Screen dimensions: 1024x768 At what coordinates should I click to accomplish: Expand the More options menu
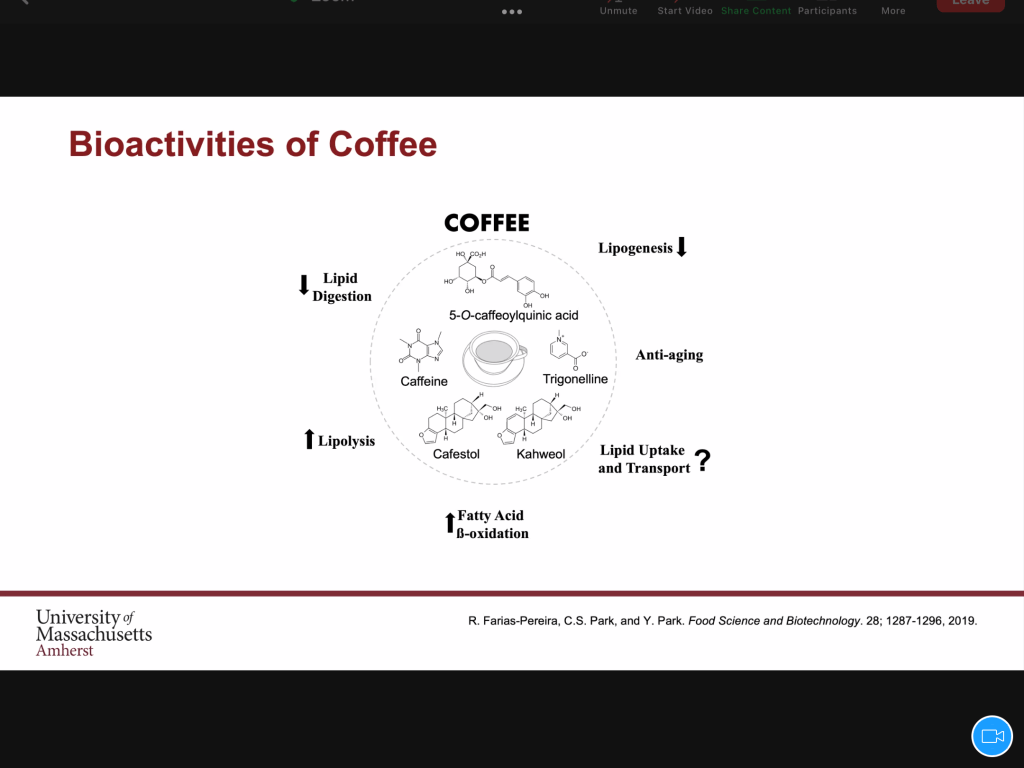893,10
